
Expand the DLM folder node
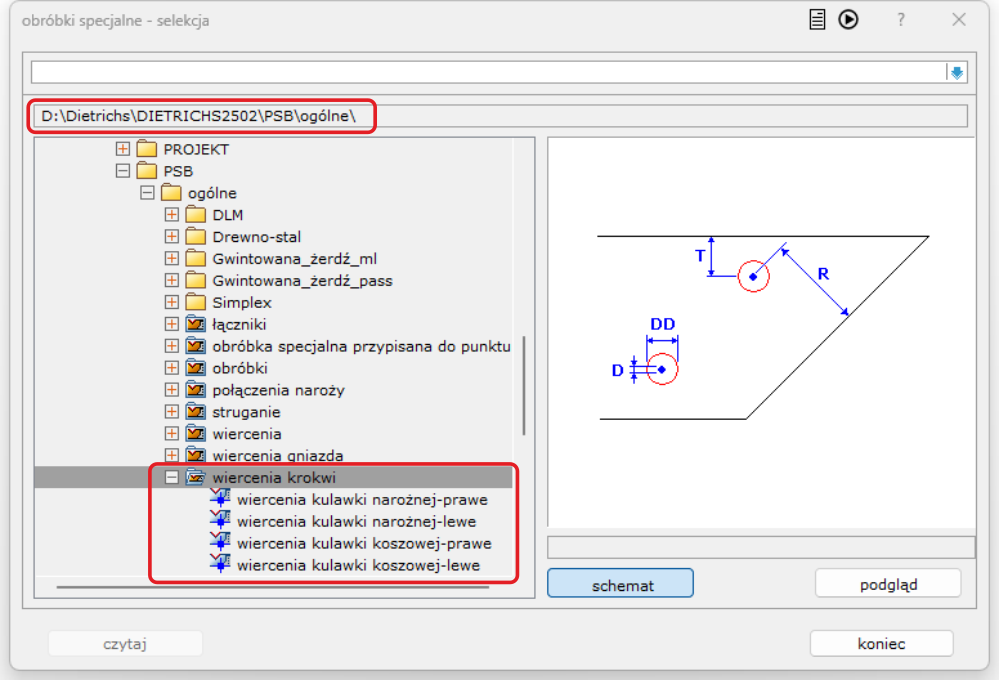point(171,215)
